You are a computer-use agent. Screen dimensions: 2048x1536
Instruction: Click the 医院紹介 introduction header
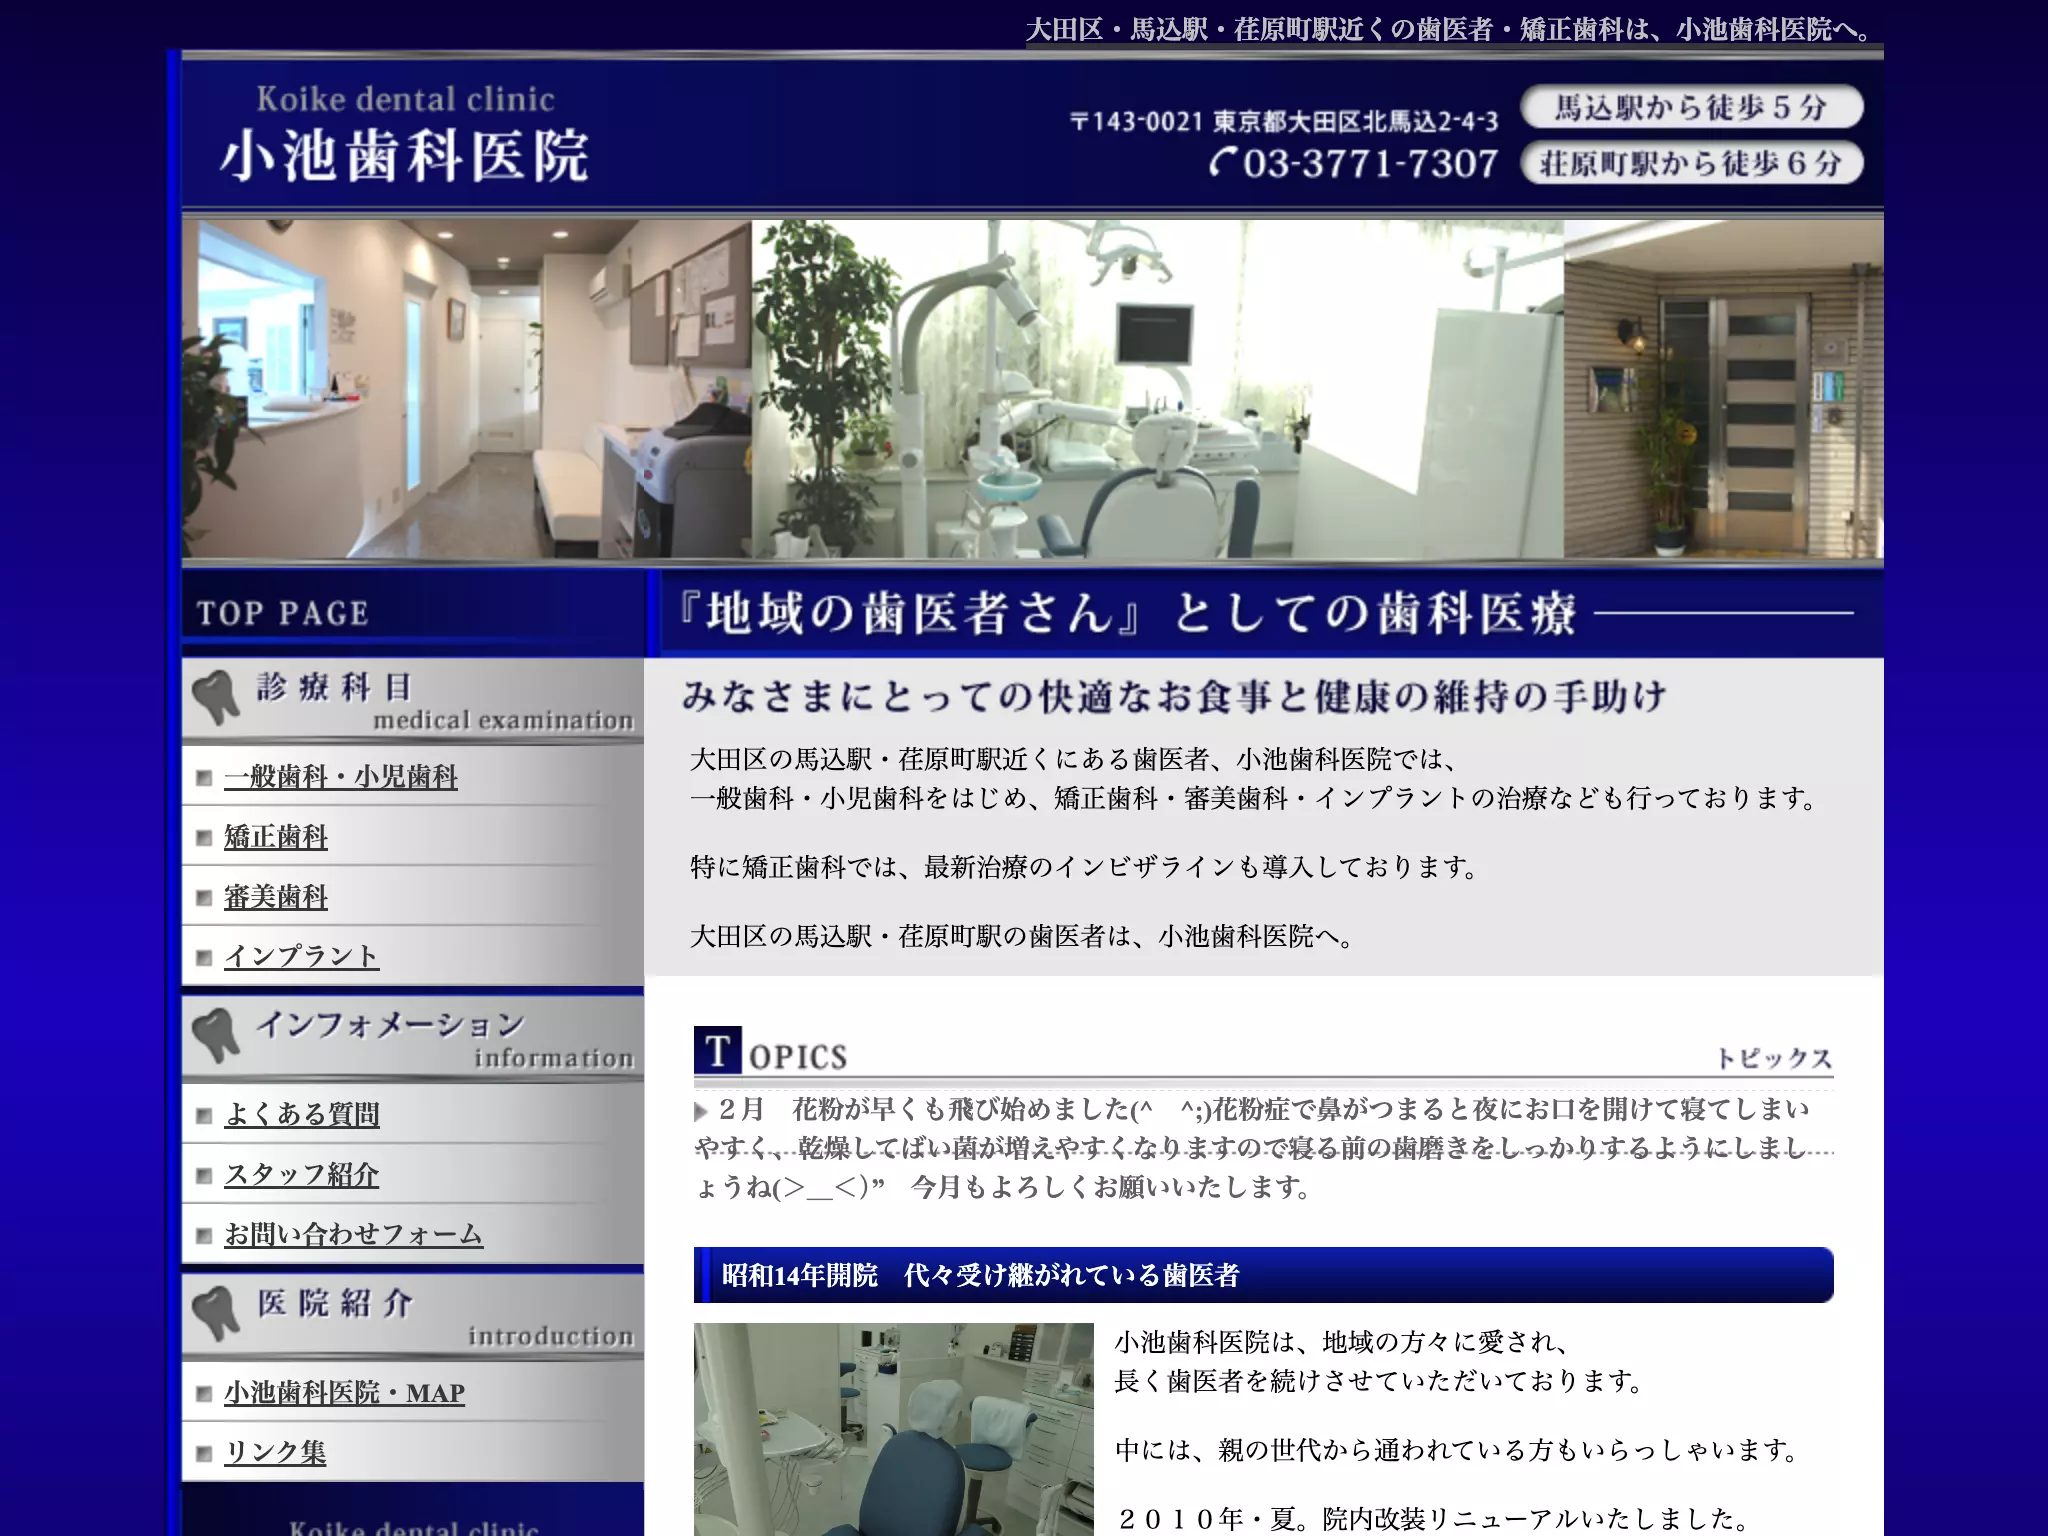coord(413,1315)
